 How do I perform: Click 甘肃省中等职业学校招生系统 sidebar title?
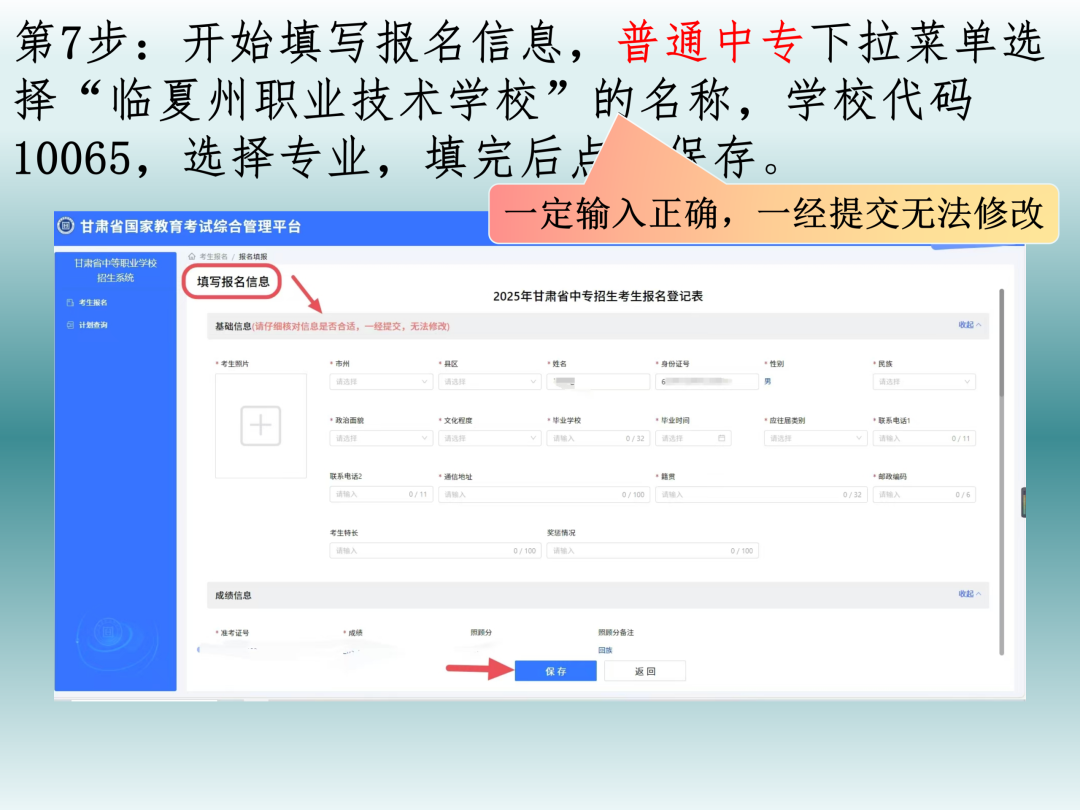click(x=116, y=270)
